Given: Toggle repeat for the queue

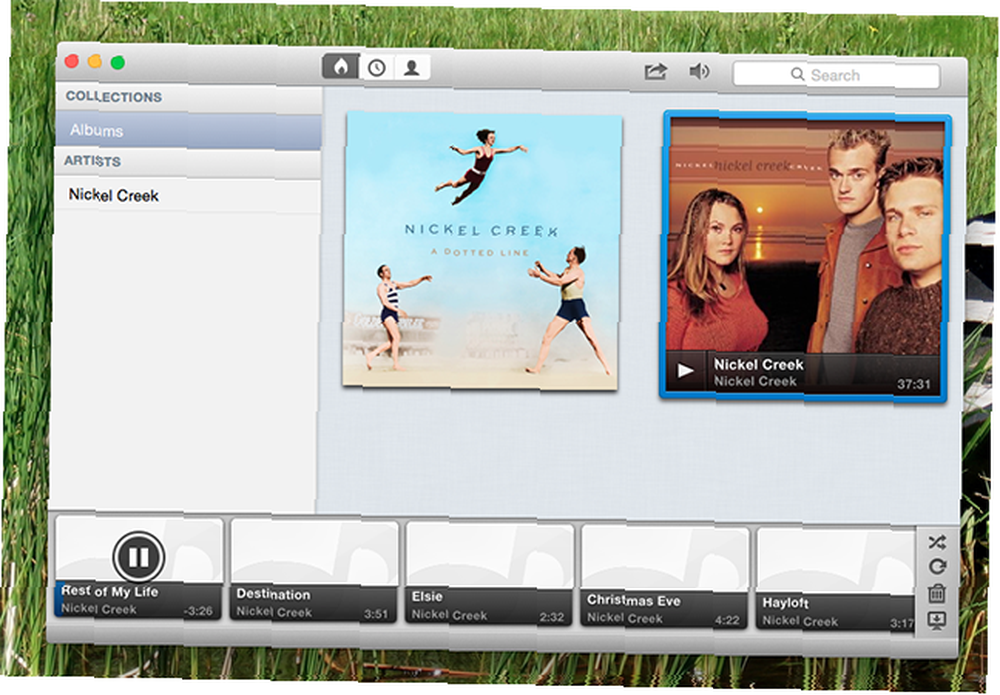Looking at the screenshot, I should [x=937, y=567].
